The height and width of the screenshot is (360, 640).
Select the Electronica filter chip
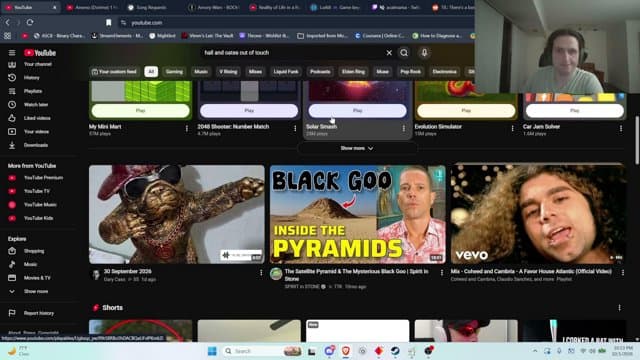tap(444, 71)
